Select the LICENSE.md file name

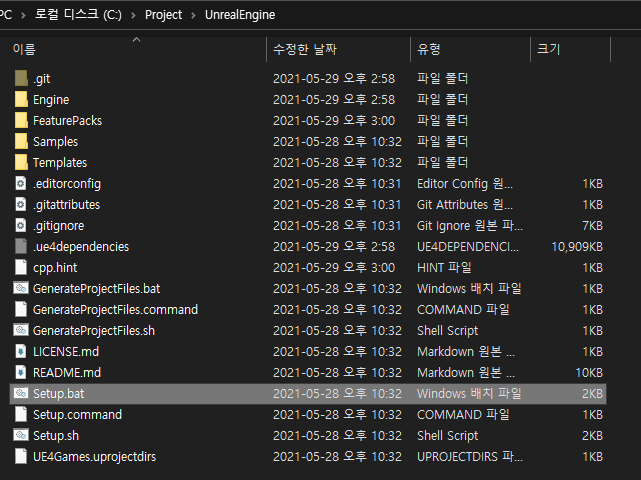pyautogui.click(x=66, y=352)
